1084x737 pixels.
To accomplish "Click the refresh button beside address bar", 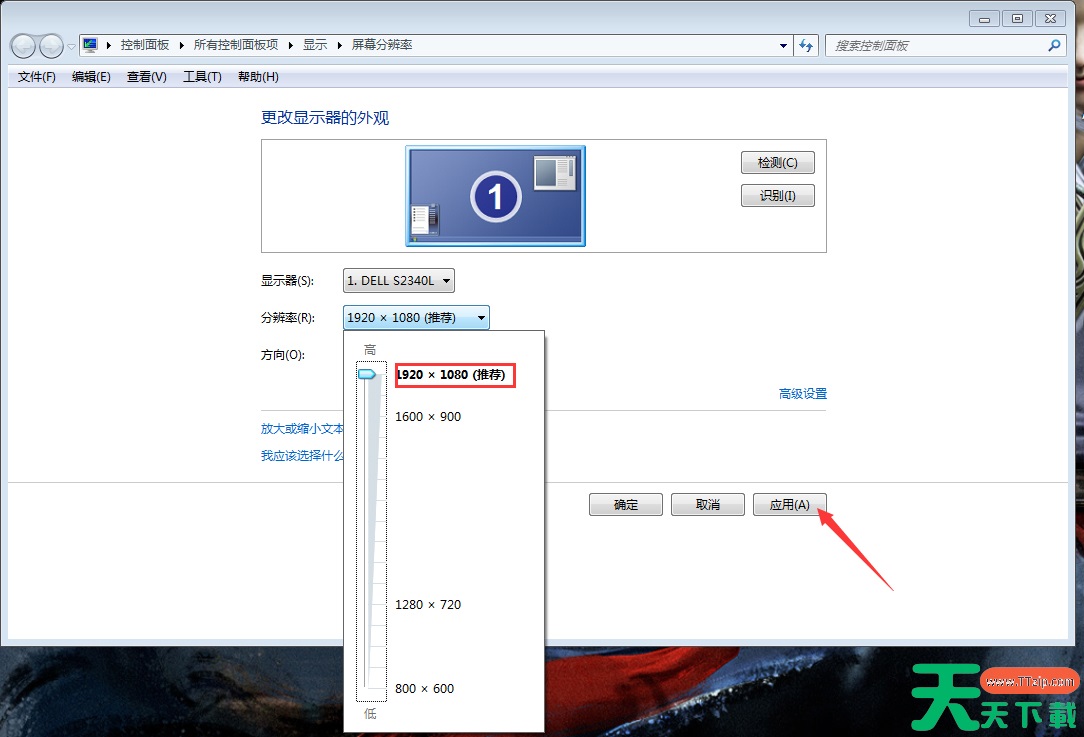I will [x=807, y=46].
